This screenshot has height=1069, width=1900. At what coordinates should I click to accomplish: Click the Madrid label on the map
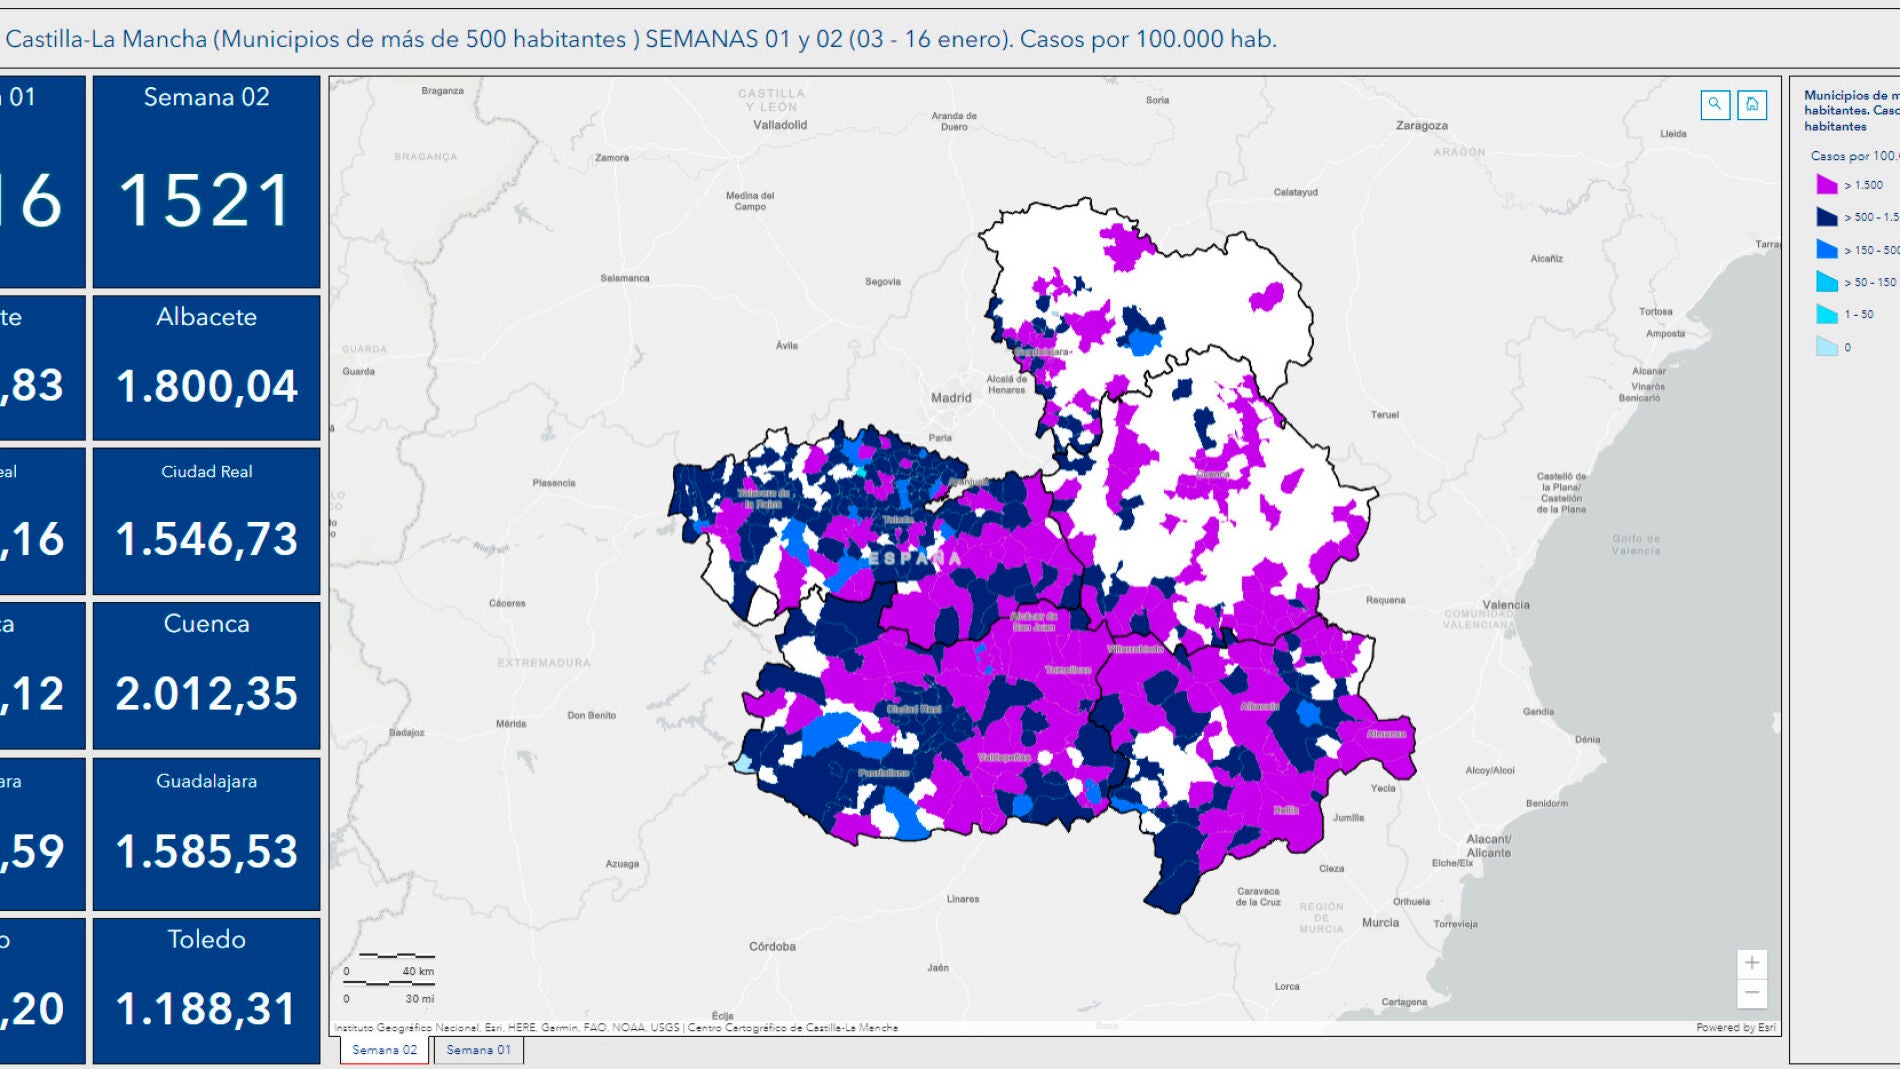point(951,398)
